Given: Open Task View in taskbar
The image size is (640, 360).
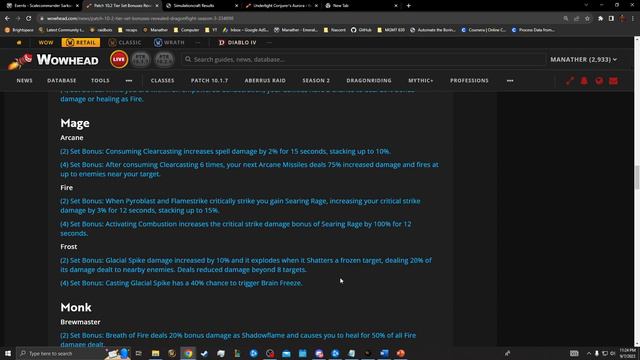Looking at the screenshot, I should pos(139,353).
